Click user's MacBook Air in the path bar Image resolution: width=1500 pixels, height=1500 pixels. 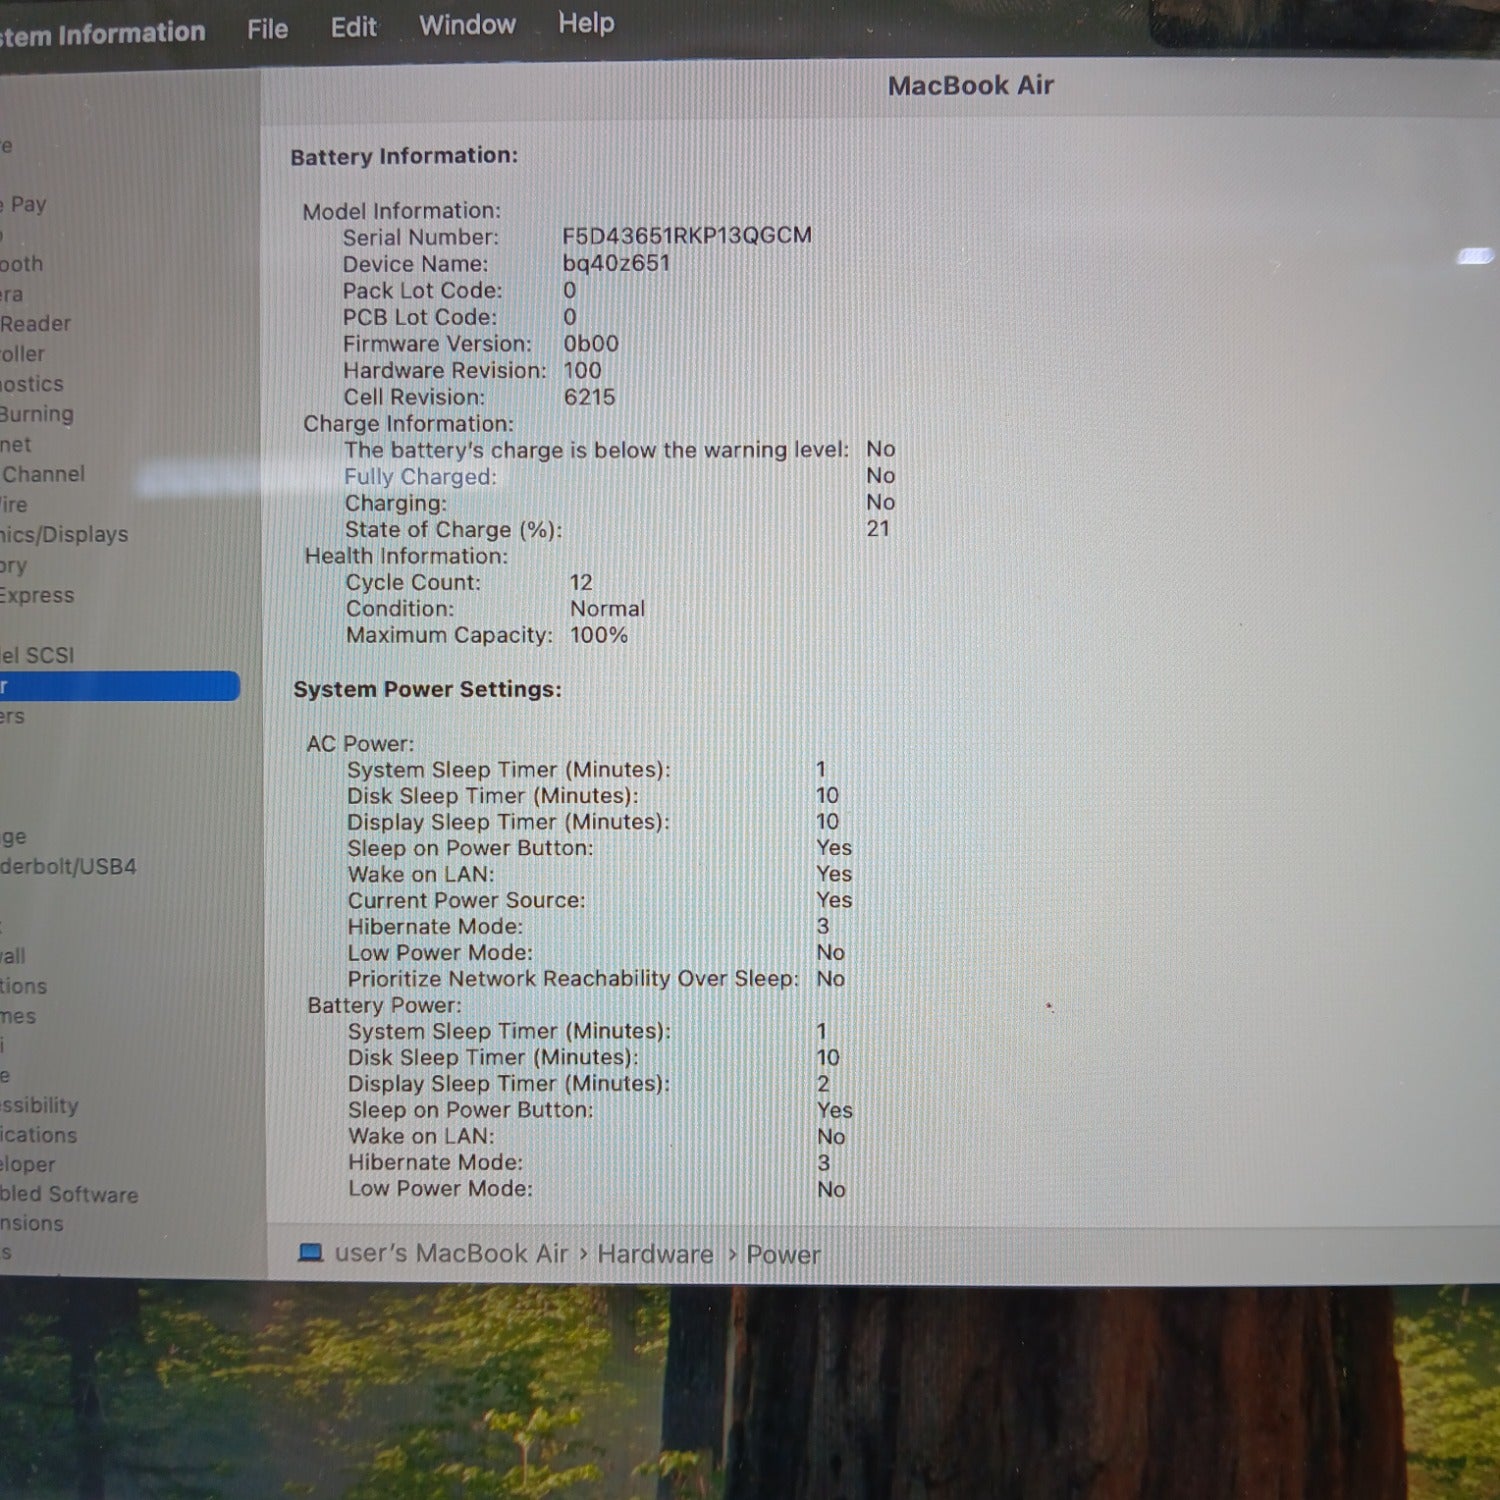[x=451, y=1253]
